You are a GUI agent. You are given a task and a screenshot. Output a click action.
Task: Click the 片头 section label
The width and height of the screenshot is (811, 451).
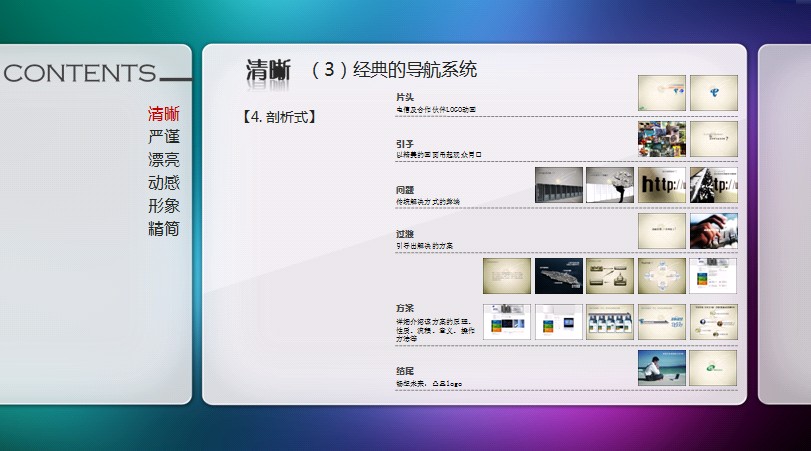pos(405,97)
